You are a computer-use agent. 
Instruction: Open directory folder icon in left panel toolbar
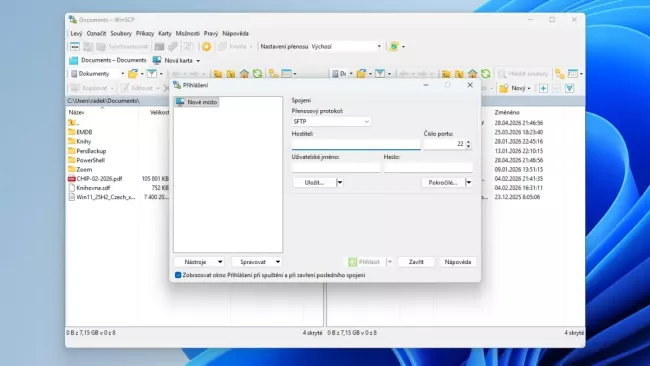pos(133,74)
